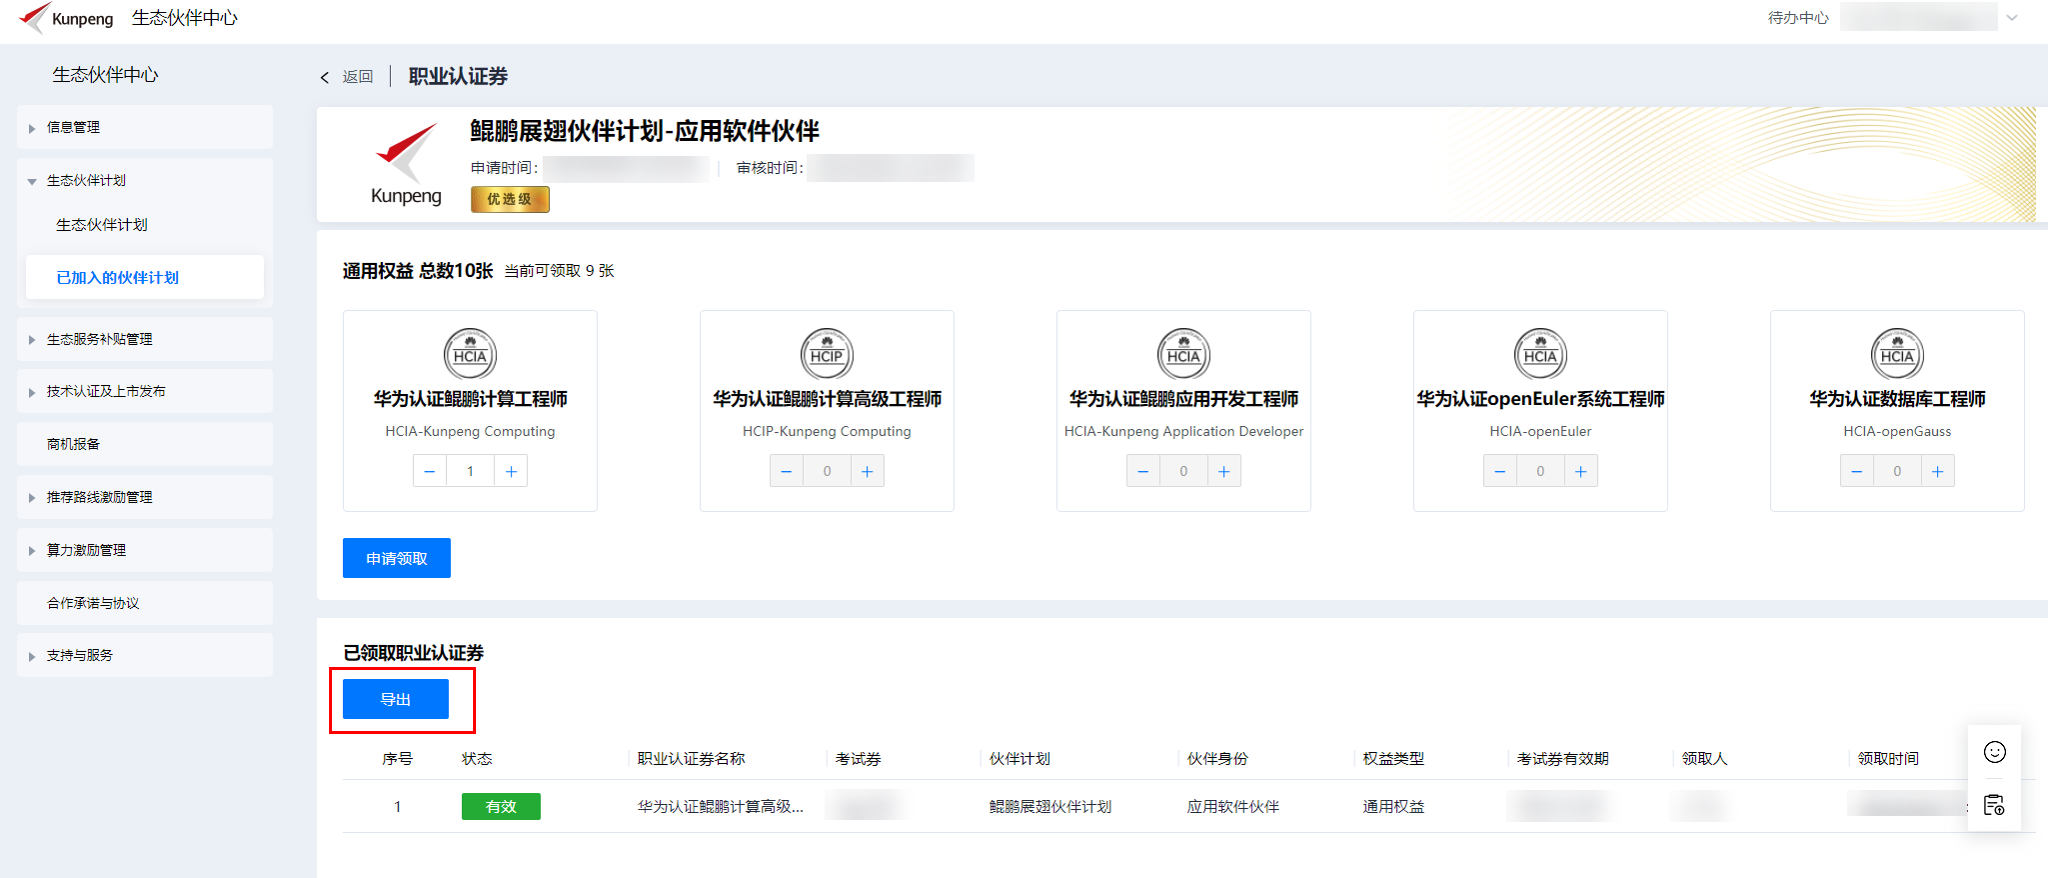
Task: Open 合作承诺与协议 in sidebar
Action: (145, 603)
